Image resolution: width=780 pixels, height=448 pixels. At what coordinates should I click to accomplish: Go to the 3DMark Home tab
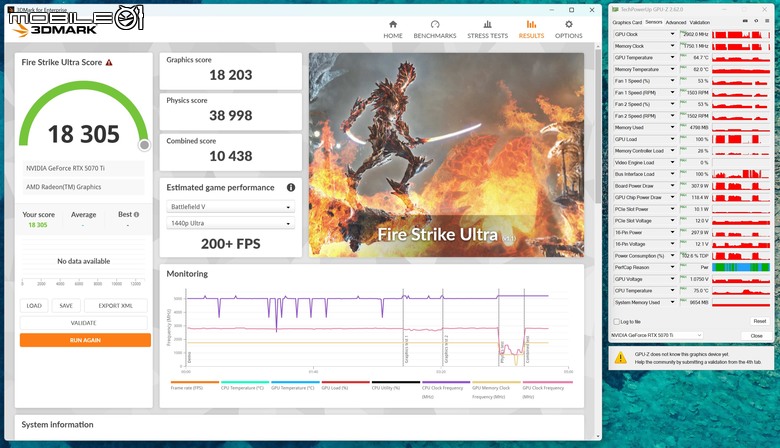tap(392, 29)
